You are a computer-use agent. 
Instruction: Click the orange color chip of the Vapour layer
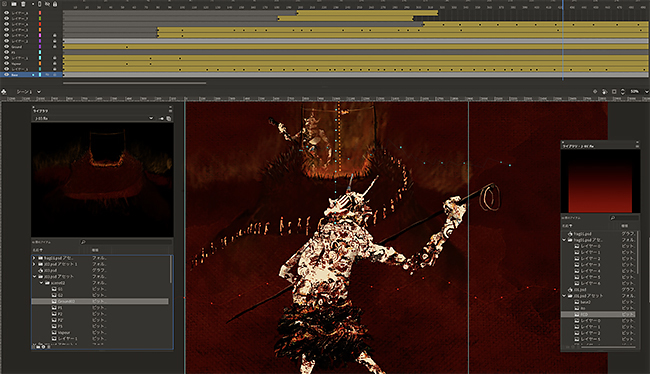pos(40,63)
